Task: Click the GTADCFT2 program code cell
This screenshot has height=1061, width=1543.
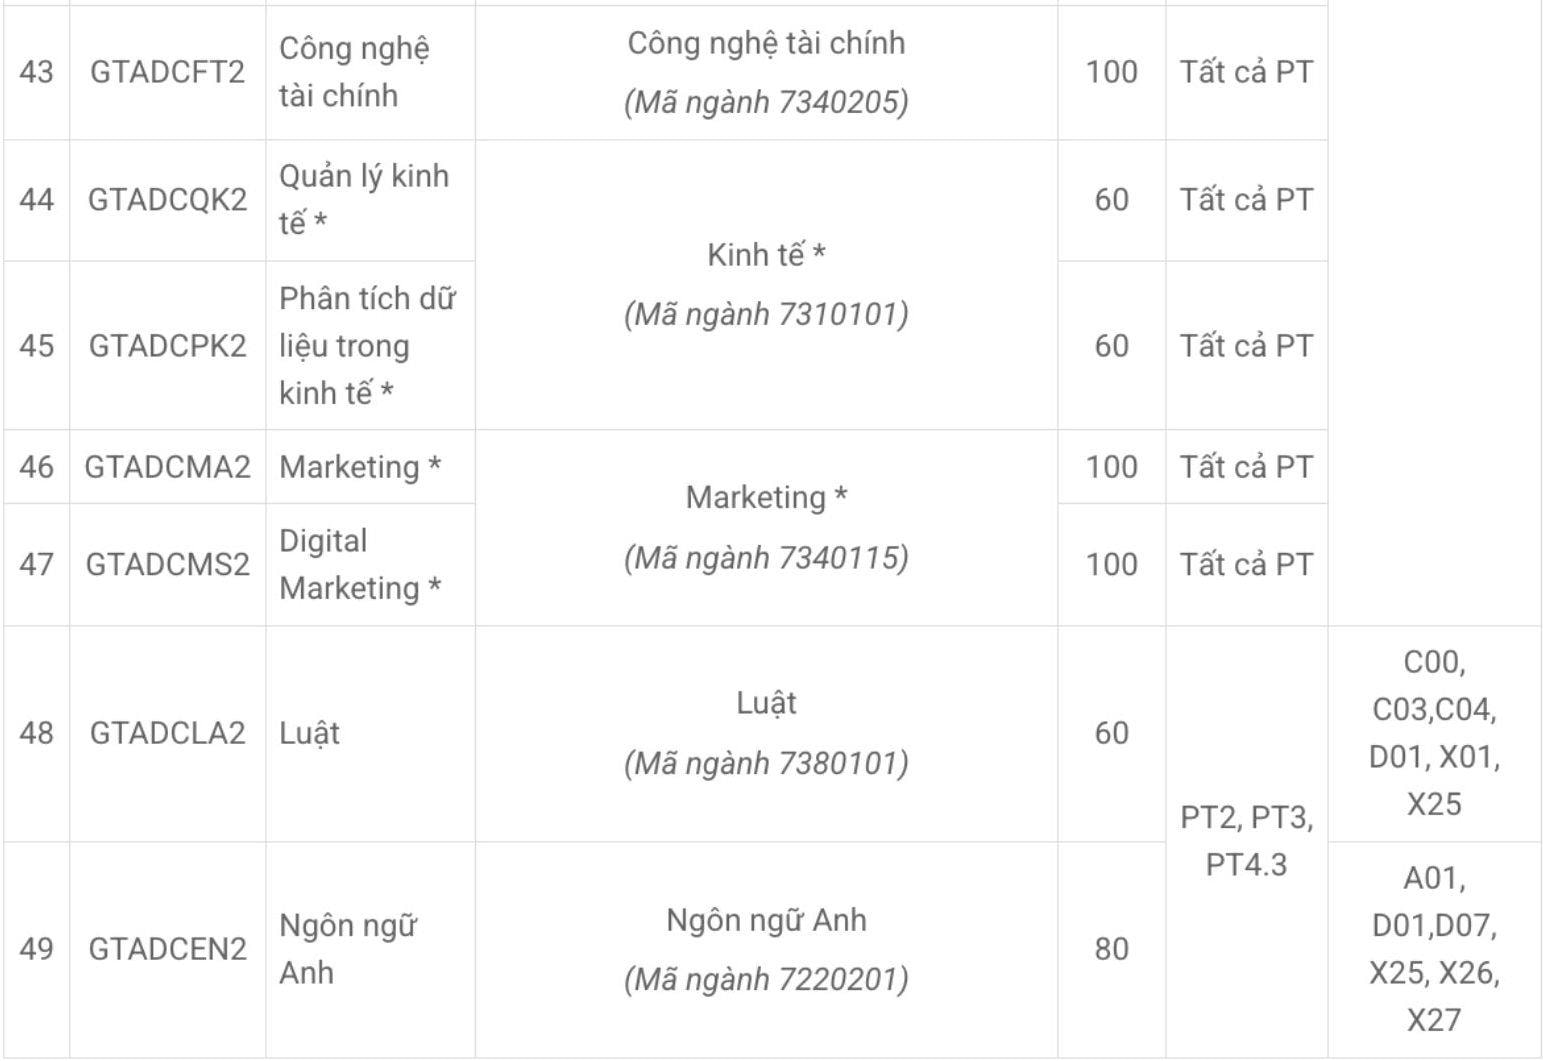Action: [167, 72]
